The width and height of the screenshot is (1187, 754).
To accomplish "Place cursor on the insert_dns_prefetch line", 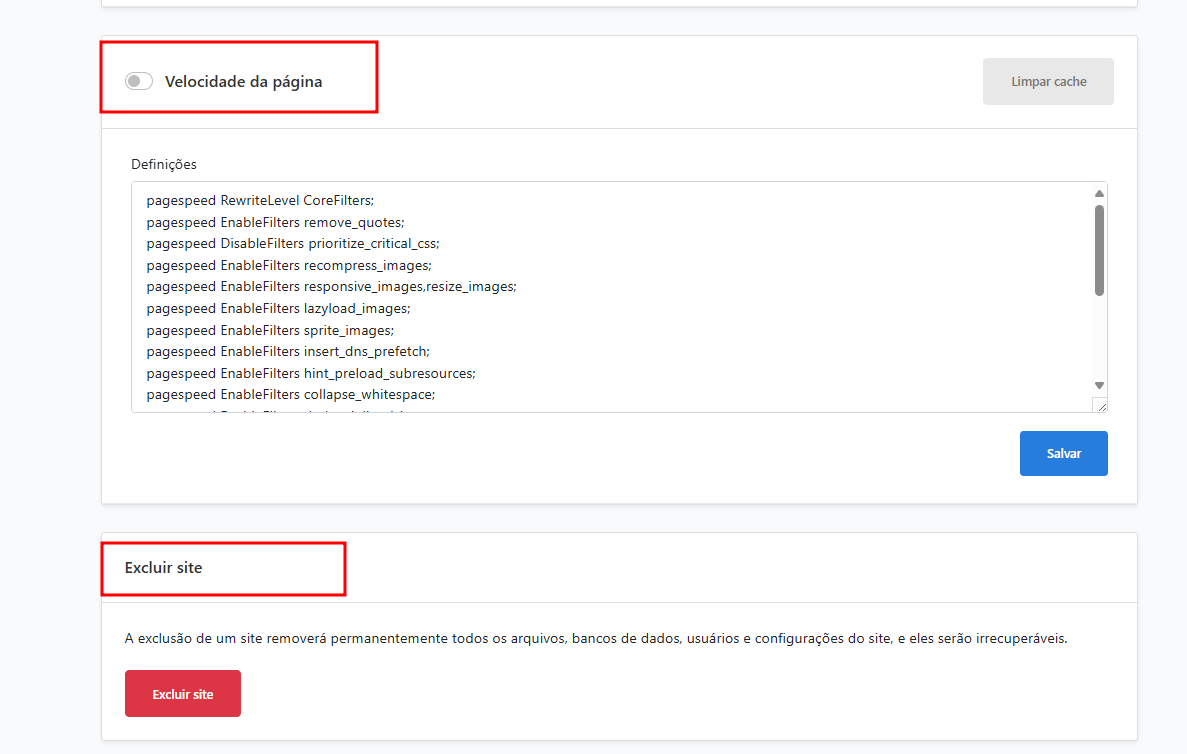I will pyautogui.click(x=288, y=352).
